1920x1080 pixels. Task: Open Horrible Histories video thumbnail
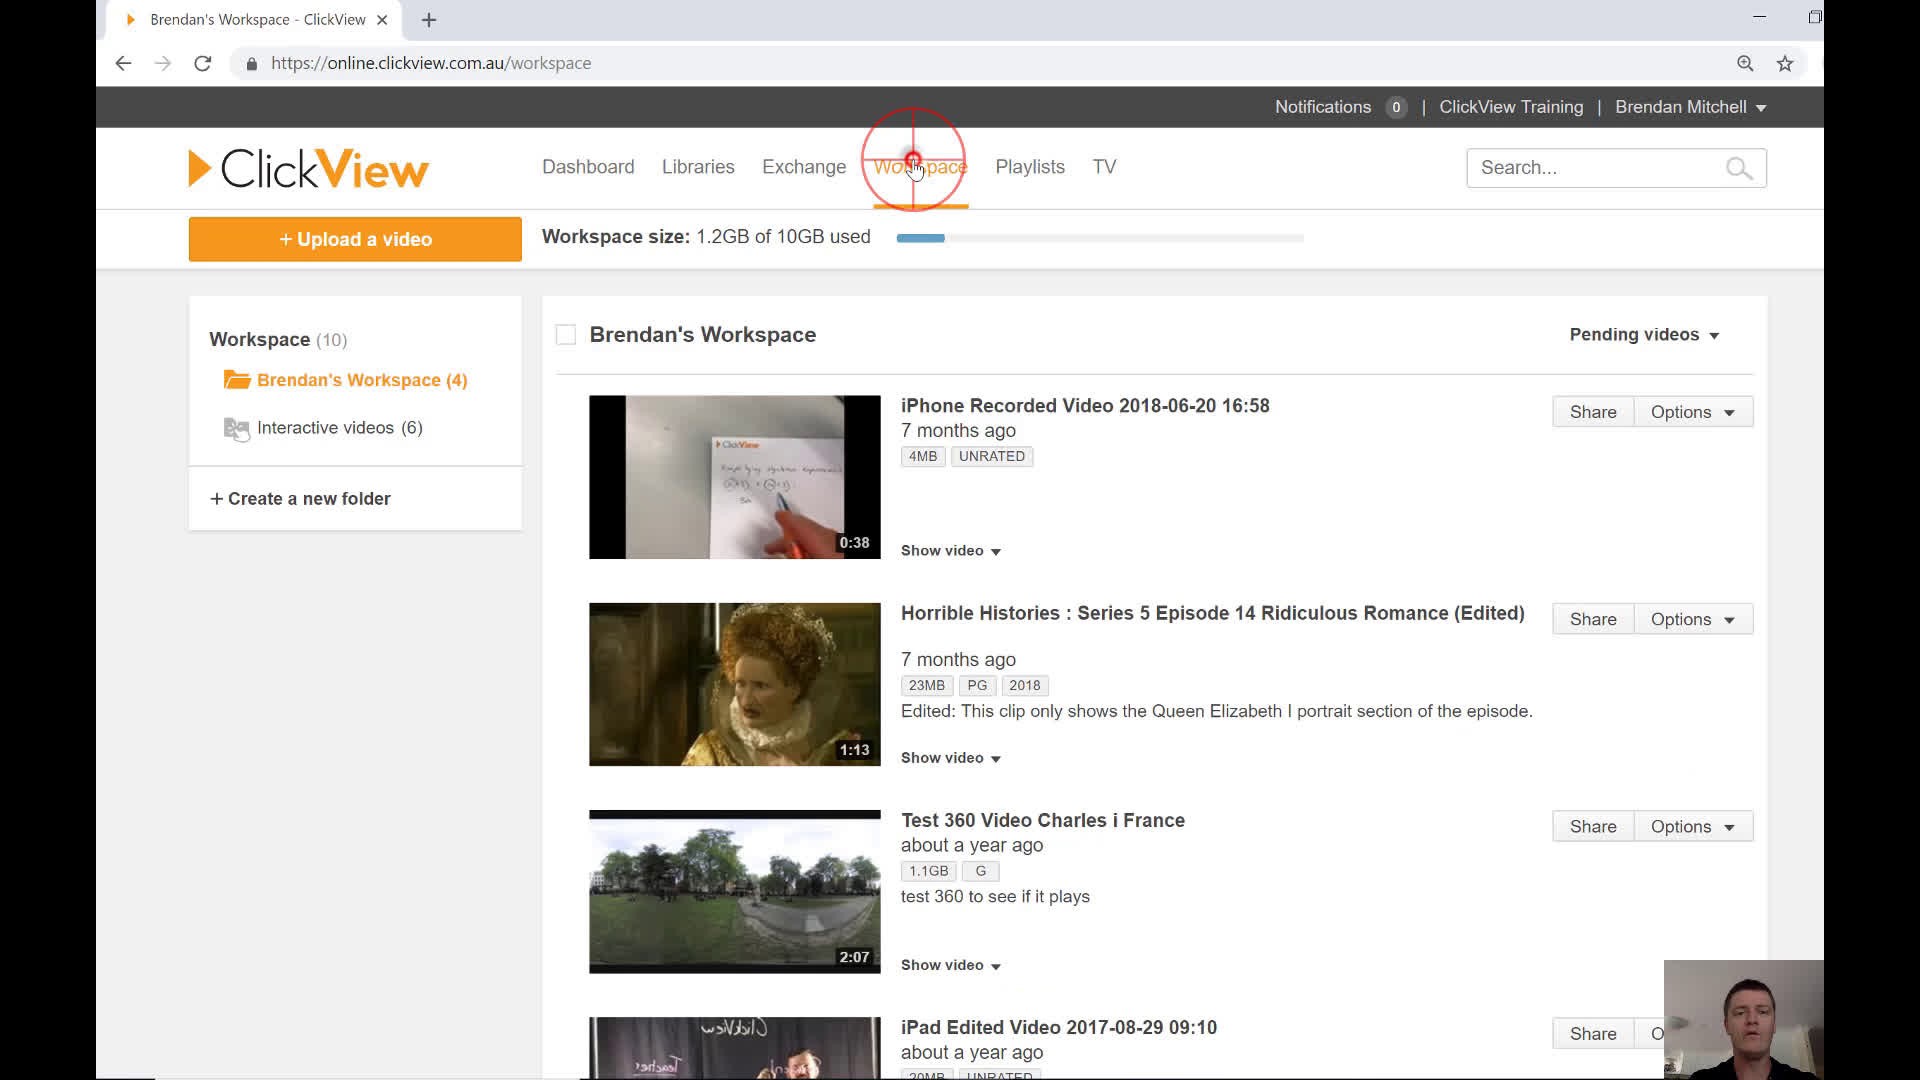click(735, 684)
